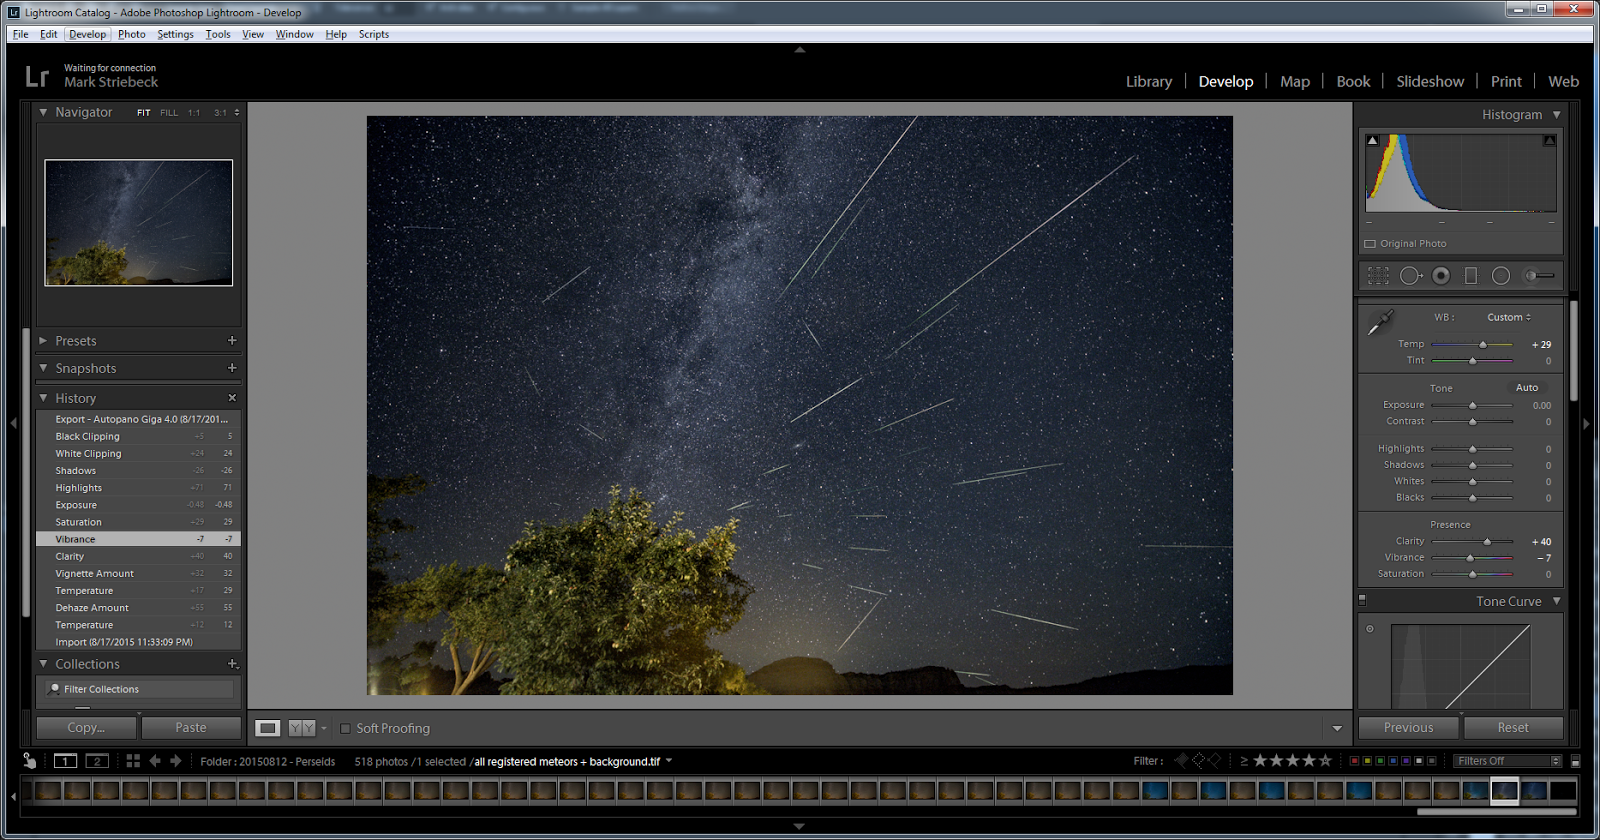Toggle Original Photo option under histogram
The height and width of the screenshot is (840, 1600).
[x=1370, y=243]
